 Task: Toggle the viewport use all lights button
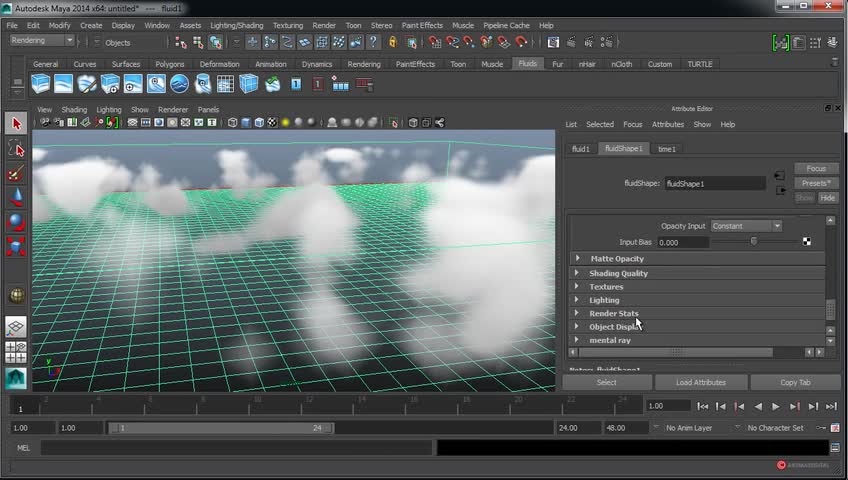point(286,123)
